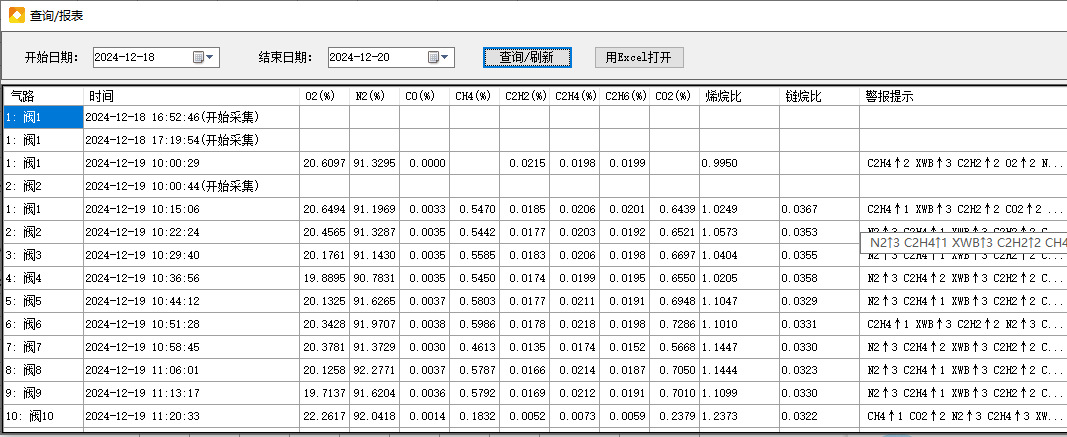Click the C2H4(%) column header

tap(574, 96)
